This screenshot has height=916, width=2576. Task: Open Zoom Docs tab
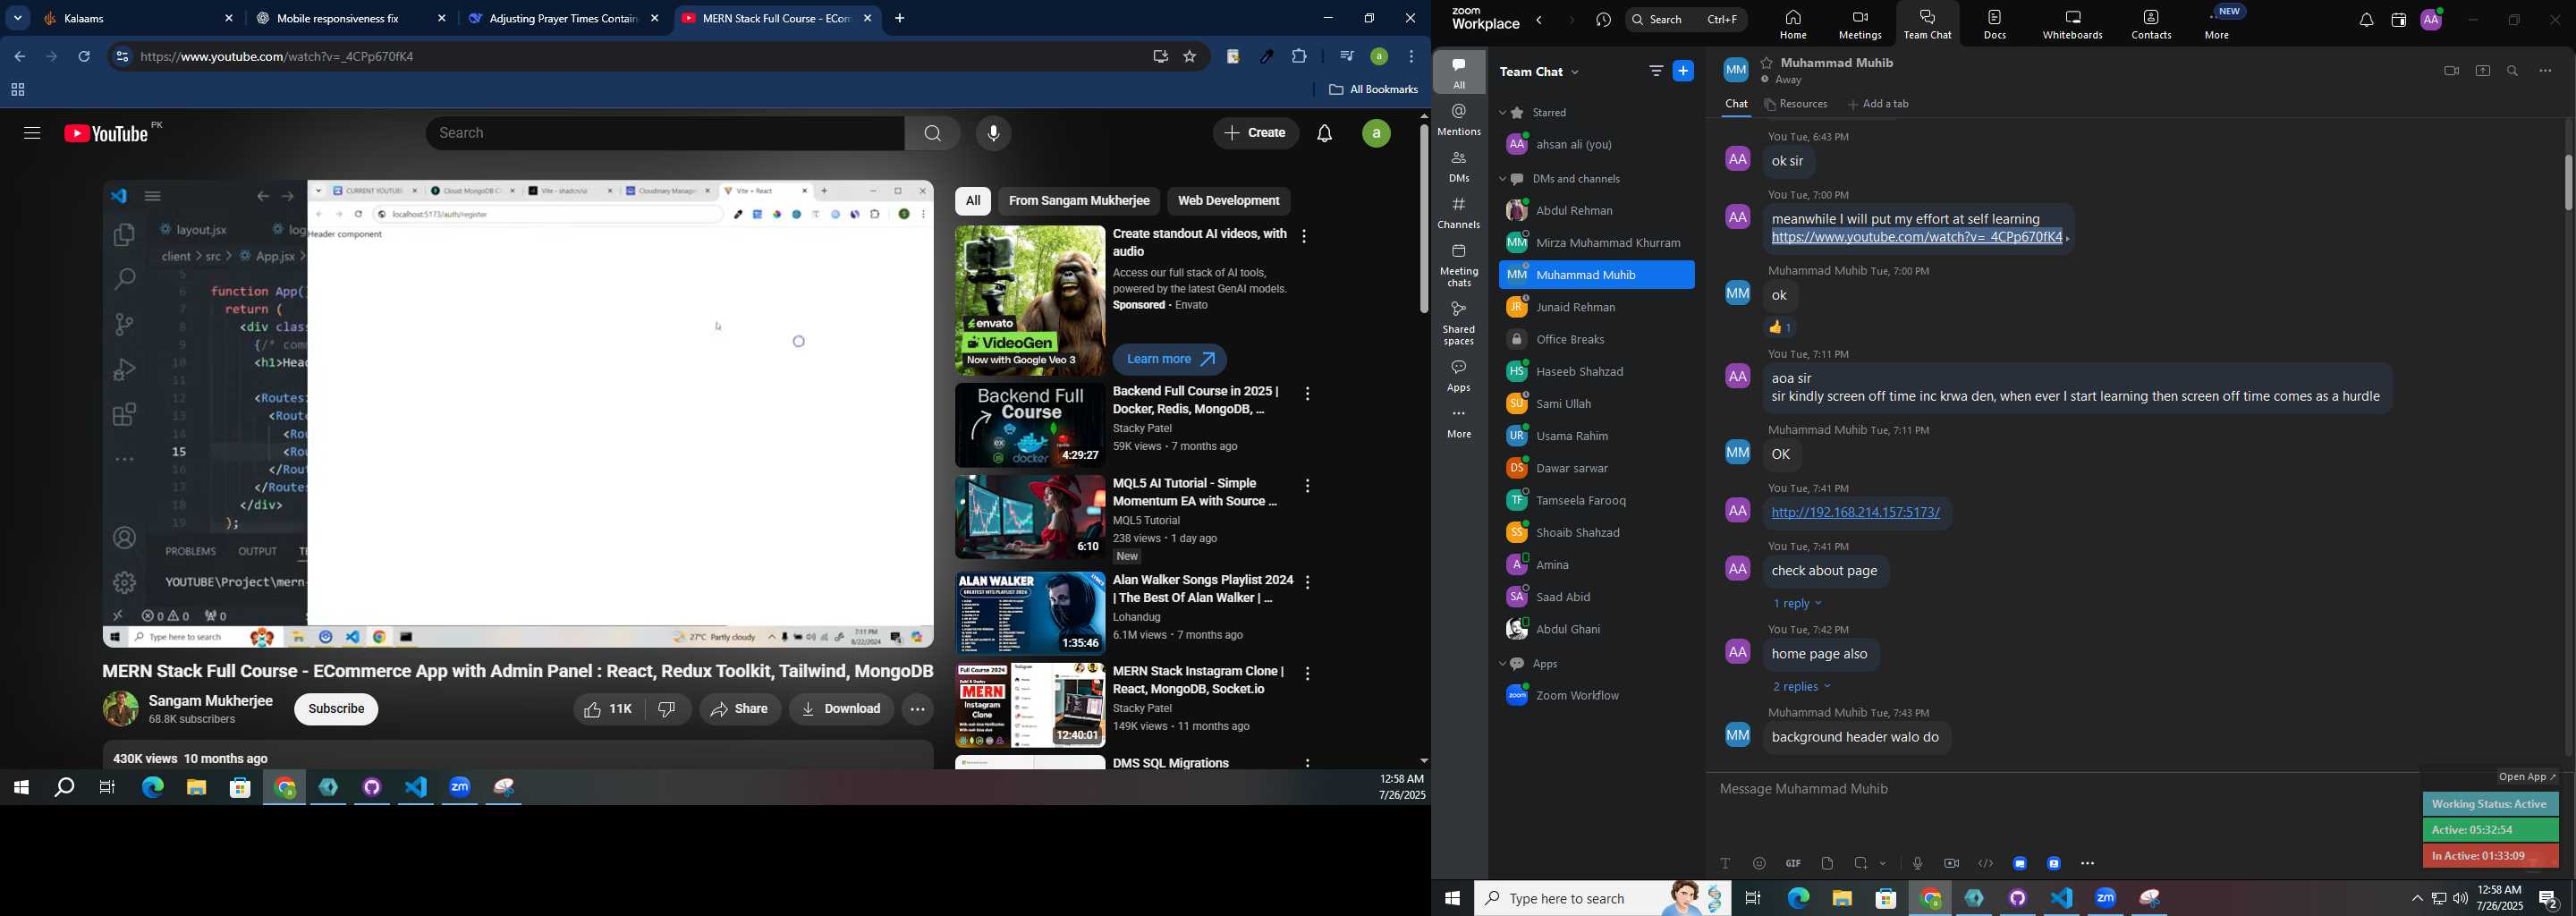click(x=1994, y=25)
